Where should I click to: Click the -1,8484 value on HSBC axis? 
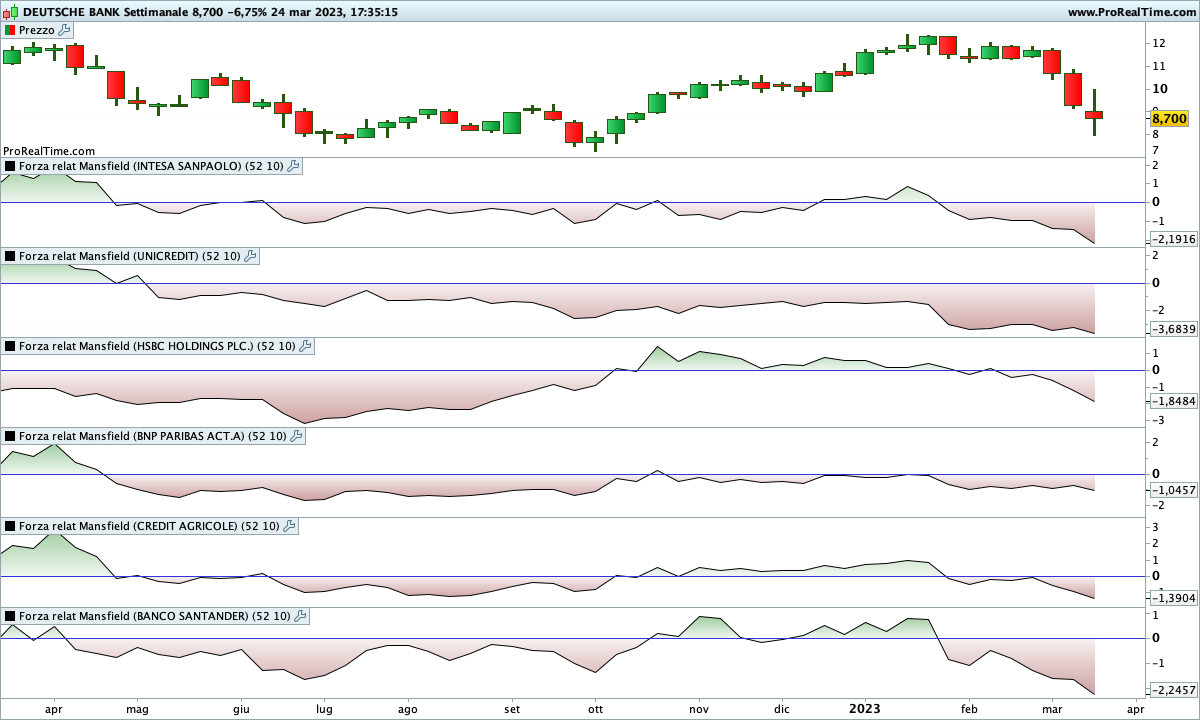(x=1173, y=401)
